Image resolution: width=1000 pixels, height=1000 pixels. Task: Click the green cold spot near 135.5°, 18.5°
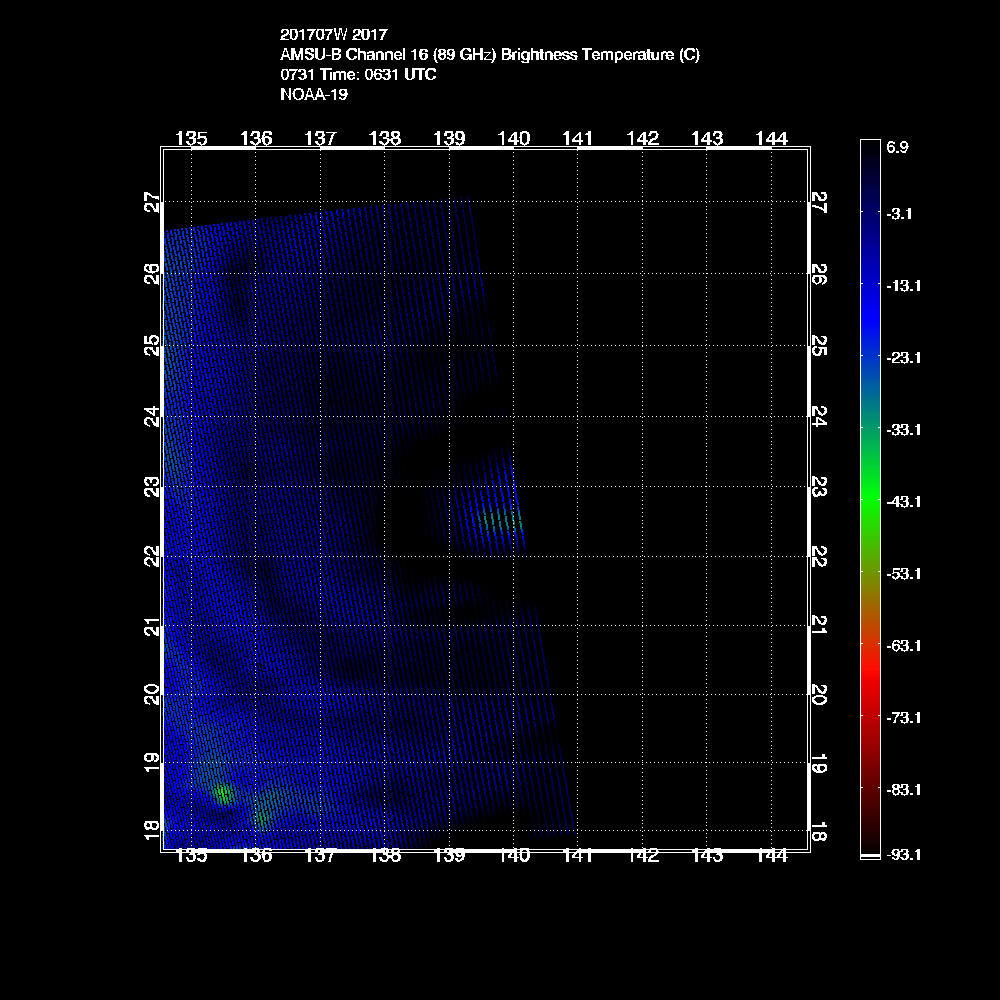222,794
